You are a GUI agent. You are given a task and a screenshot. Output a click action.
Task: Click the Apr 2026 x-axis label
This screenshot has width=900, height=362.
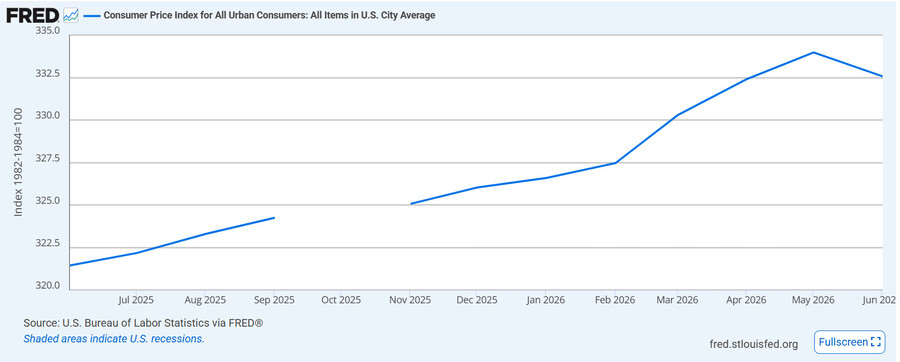coord(746,300)
